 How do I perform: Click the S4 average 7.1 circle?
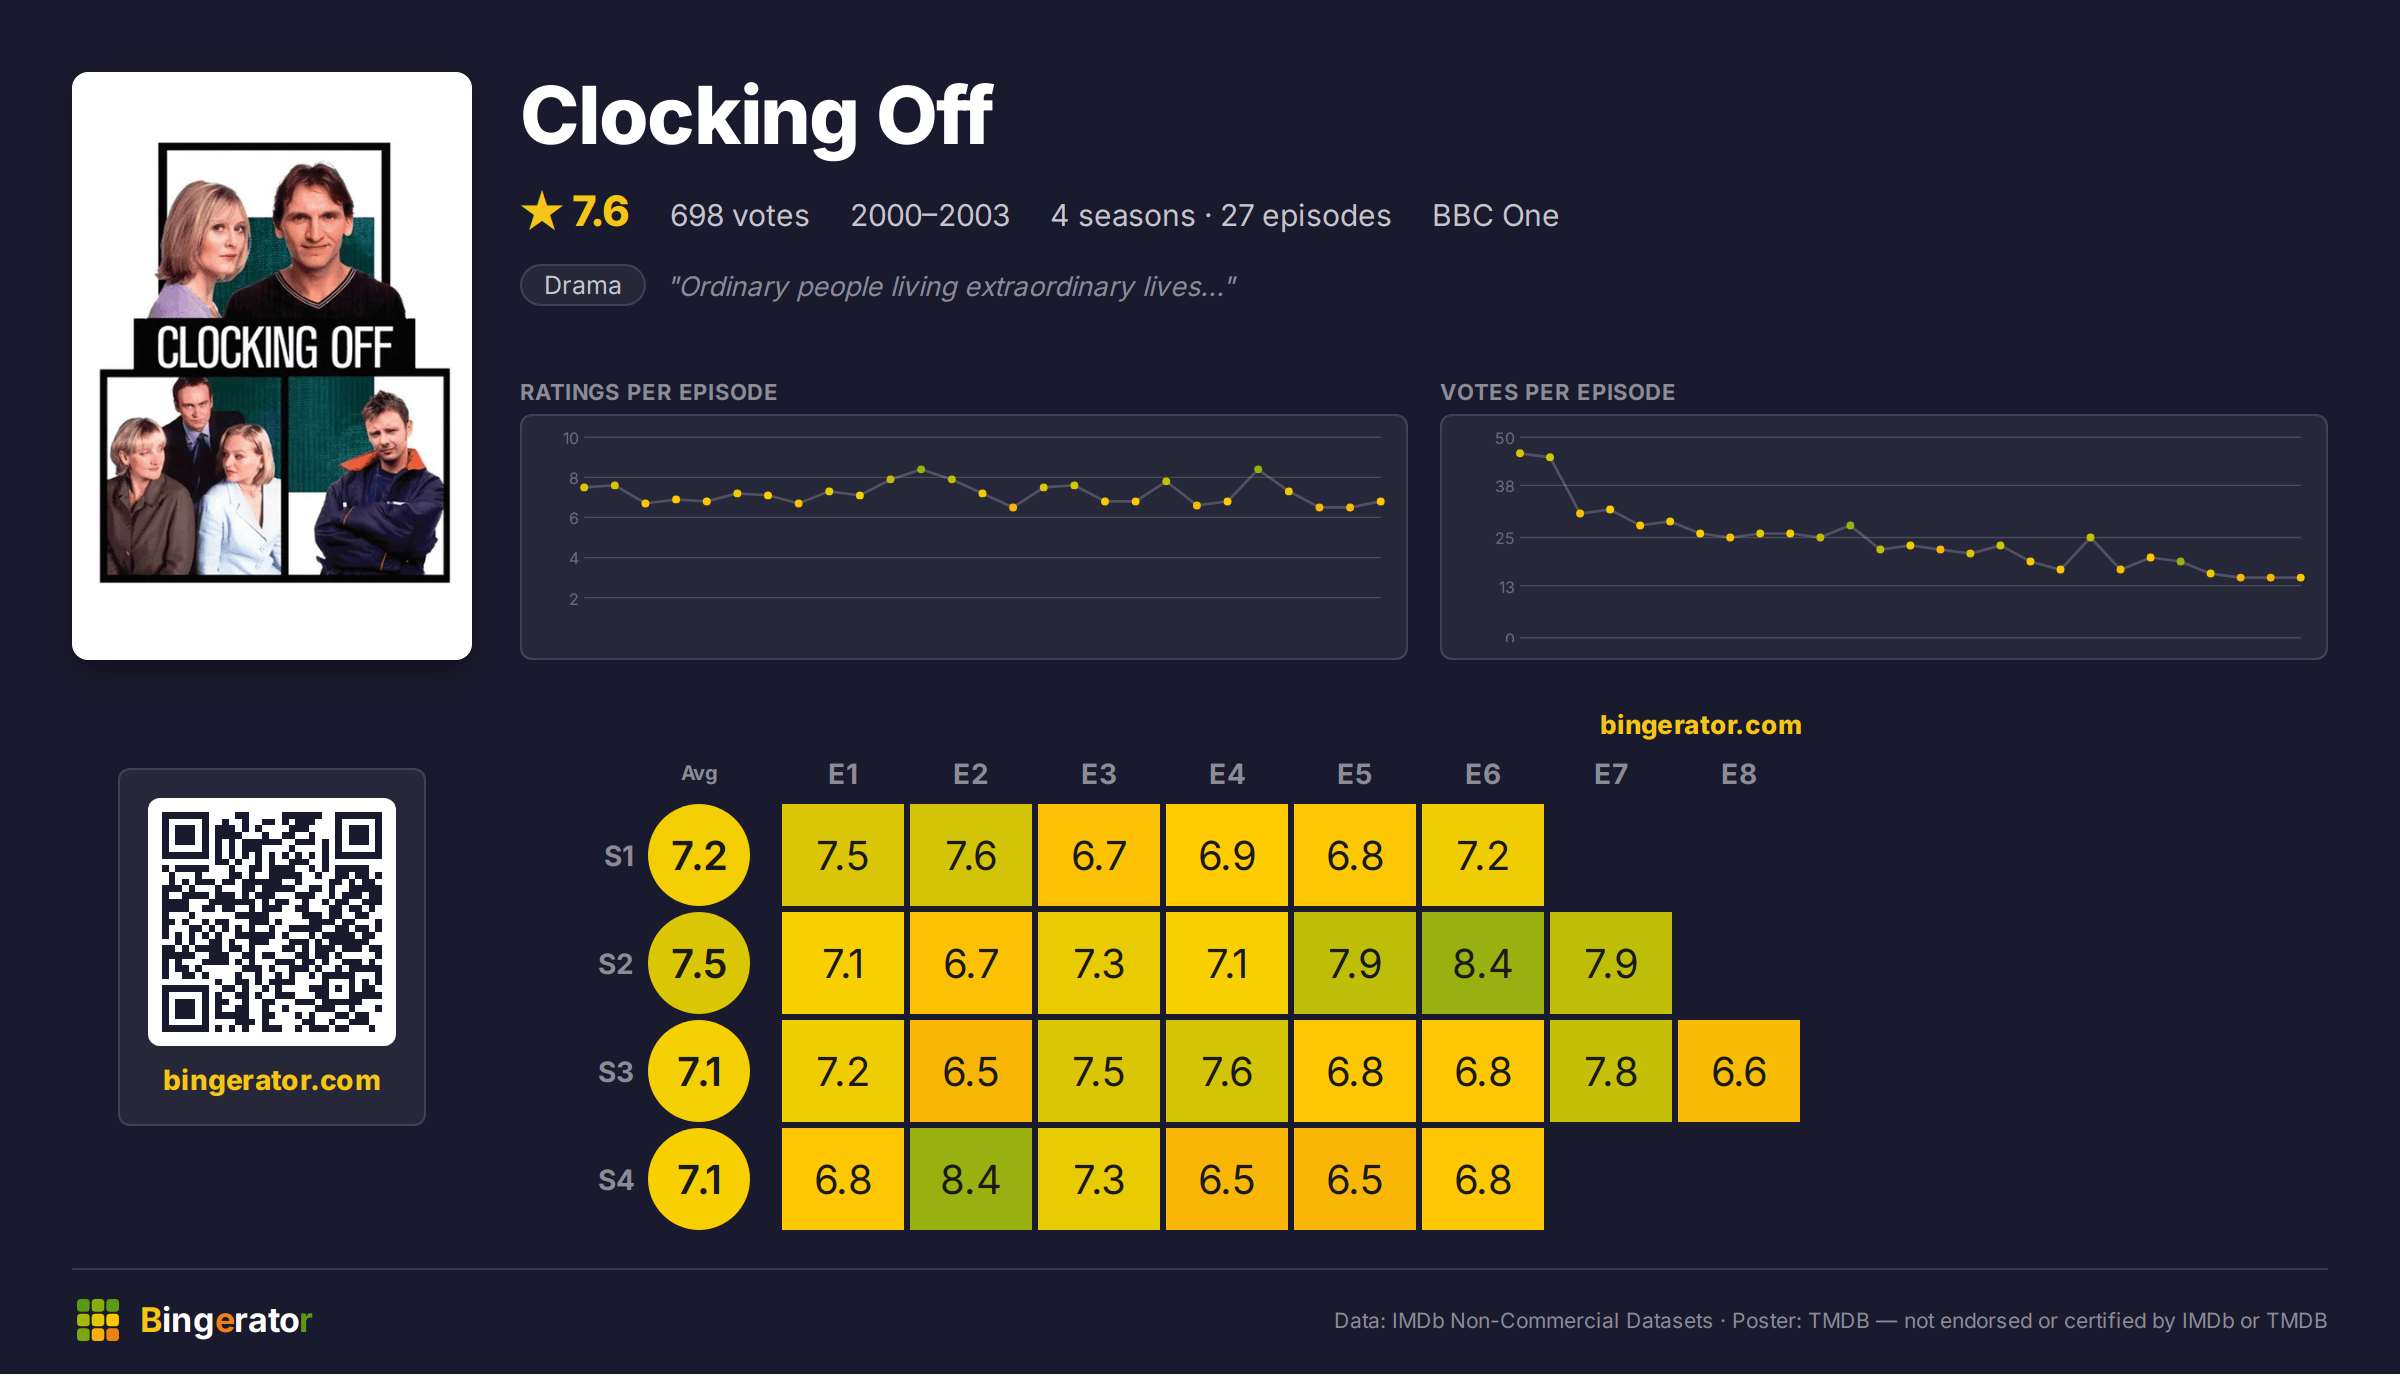699,1179
